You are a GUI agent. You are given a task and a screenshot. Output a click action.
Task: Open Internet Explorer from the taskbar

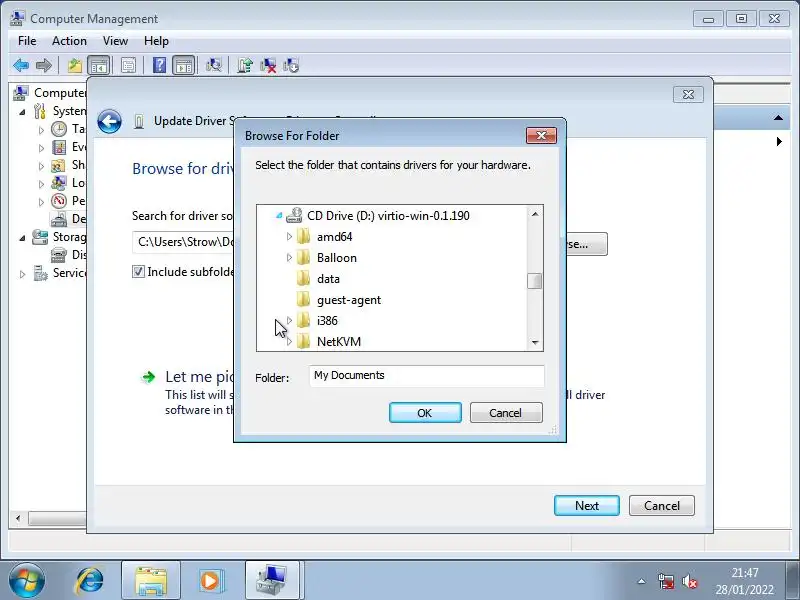point(90,581)
